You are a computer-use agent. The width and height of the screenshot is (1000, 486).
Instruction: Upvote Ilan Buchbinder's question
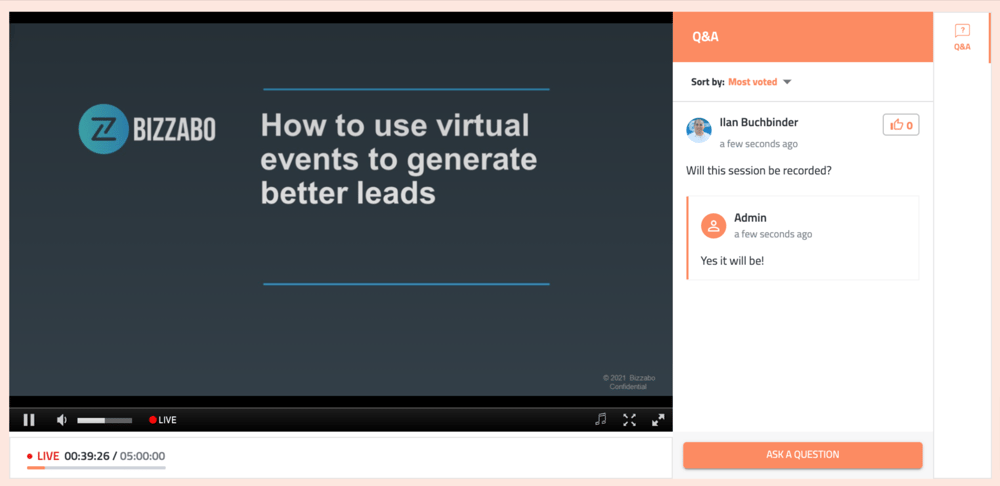coord(901,125)
